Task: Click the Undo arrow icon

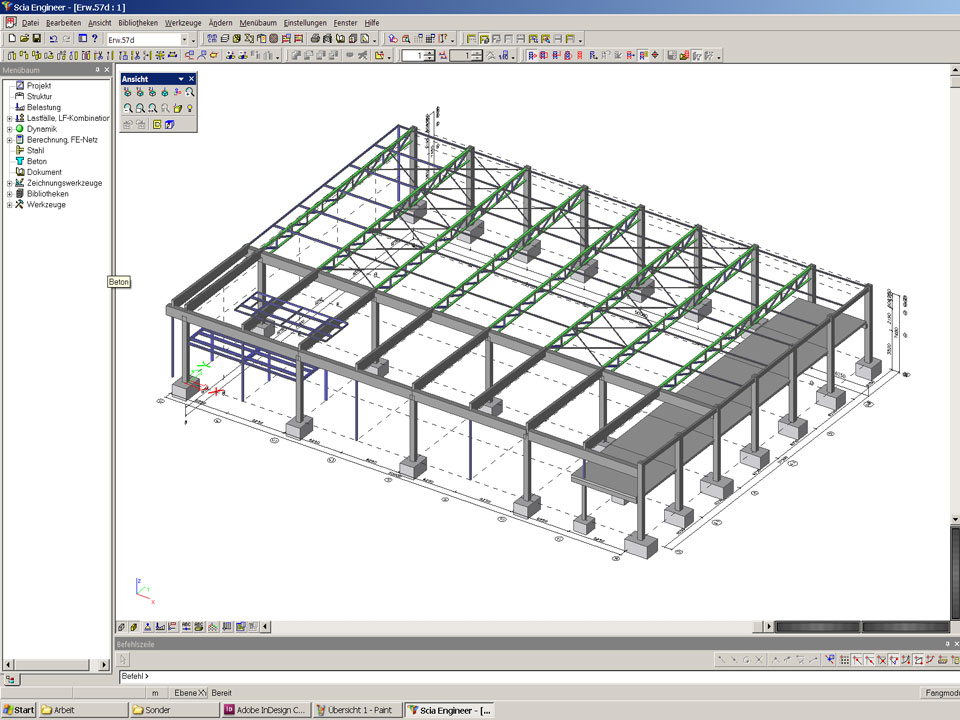Action: pyautogui.click(x=53, y=39)
